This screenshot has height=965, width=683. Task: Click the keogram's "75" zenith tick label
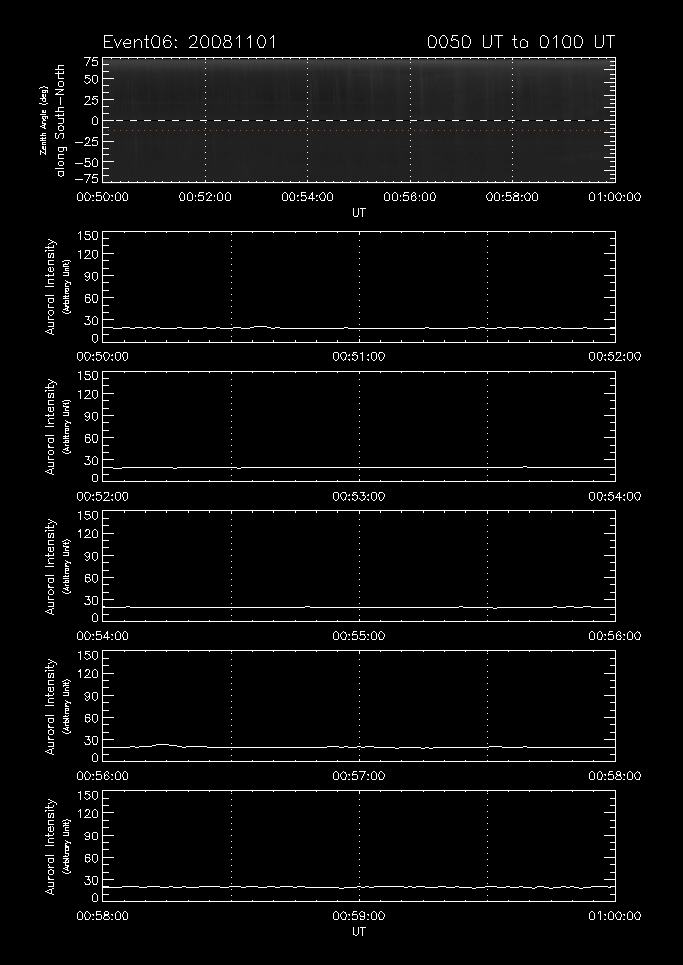[x=90, y=62]
